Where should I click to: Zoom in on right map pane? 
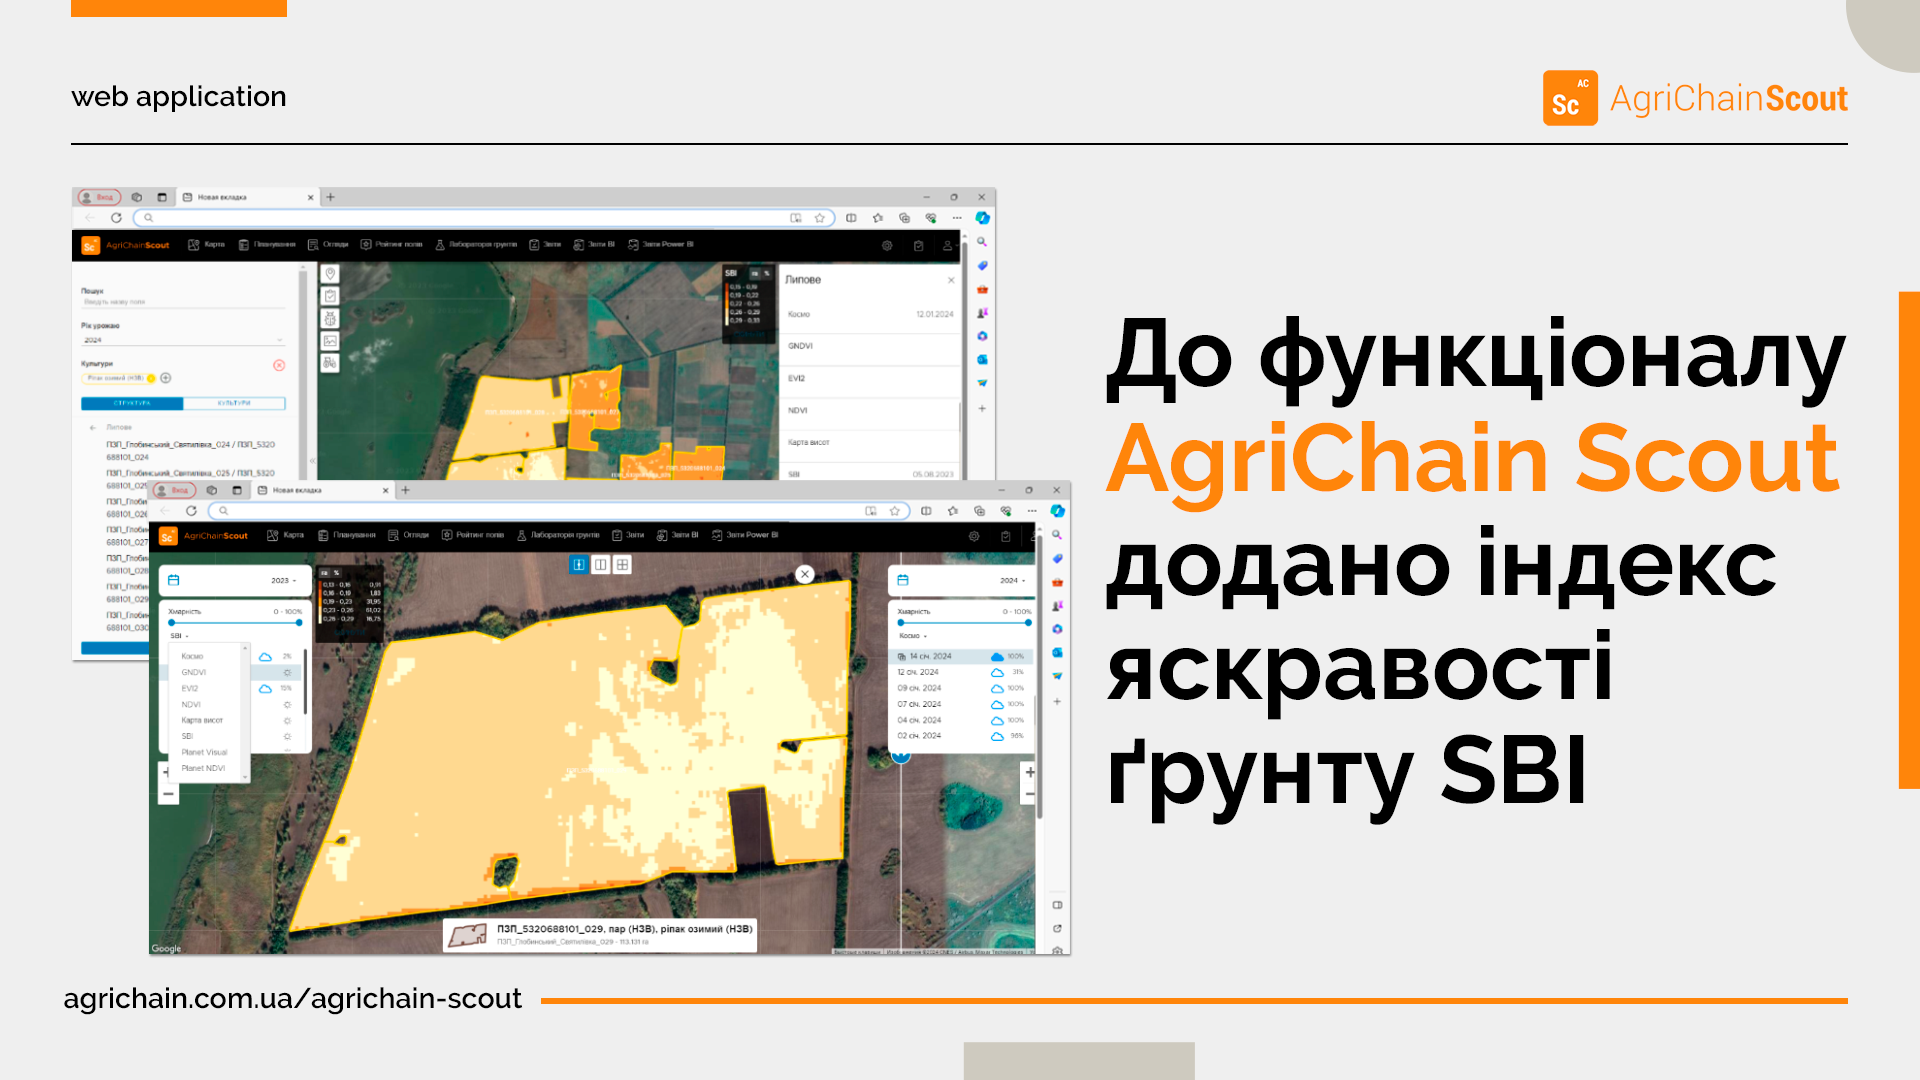(1030, 773)
